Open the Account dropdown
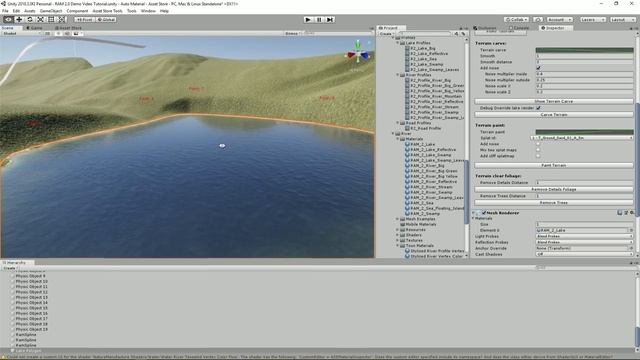 560,19
